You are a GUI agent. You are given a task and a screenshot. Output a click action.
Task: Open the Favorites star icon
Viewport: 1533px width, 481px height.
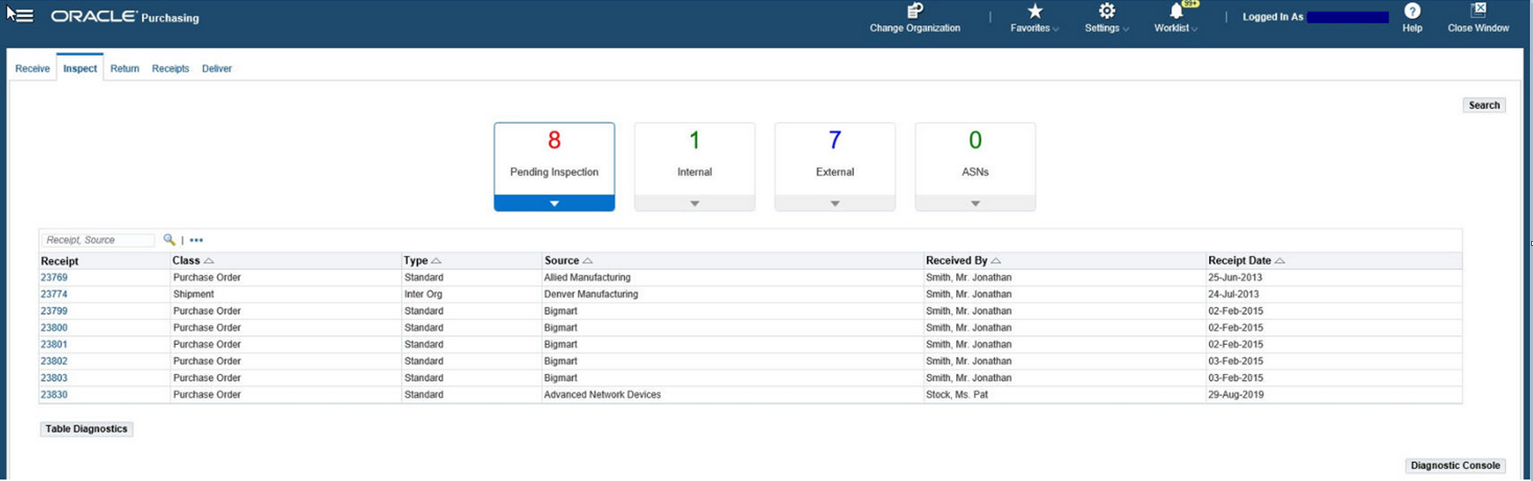click(x=1035, y=11)
